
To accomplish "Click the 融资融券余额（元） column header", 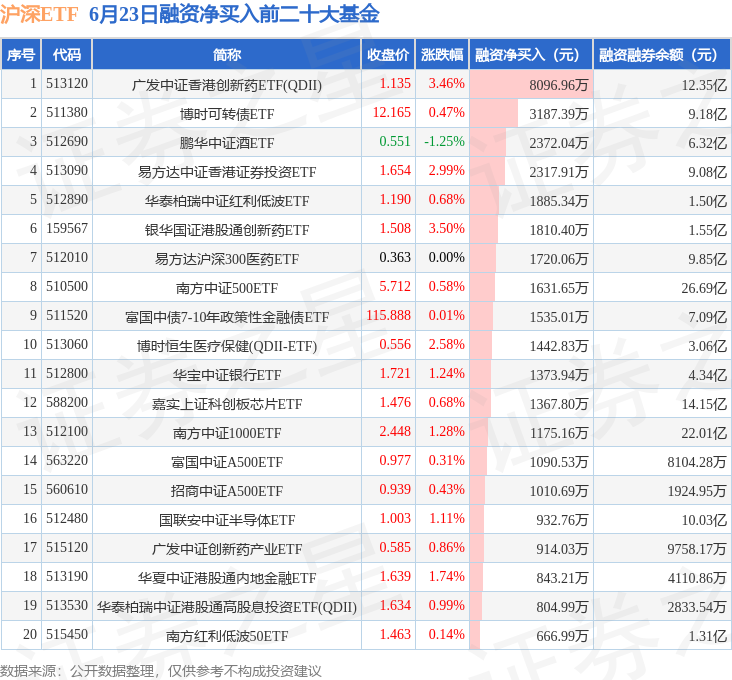I will pyautogui.click(x=662, y=55).
